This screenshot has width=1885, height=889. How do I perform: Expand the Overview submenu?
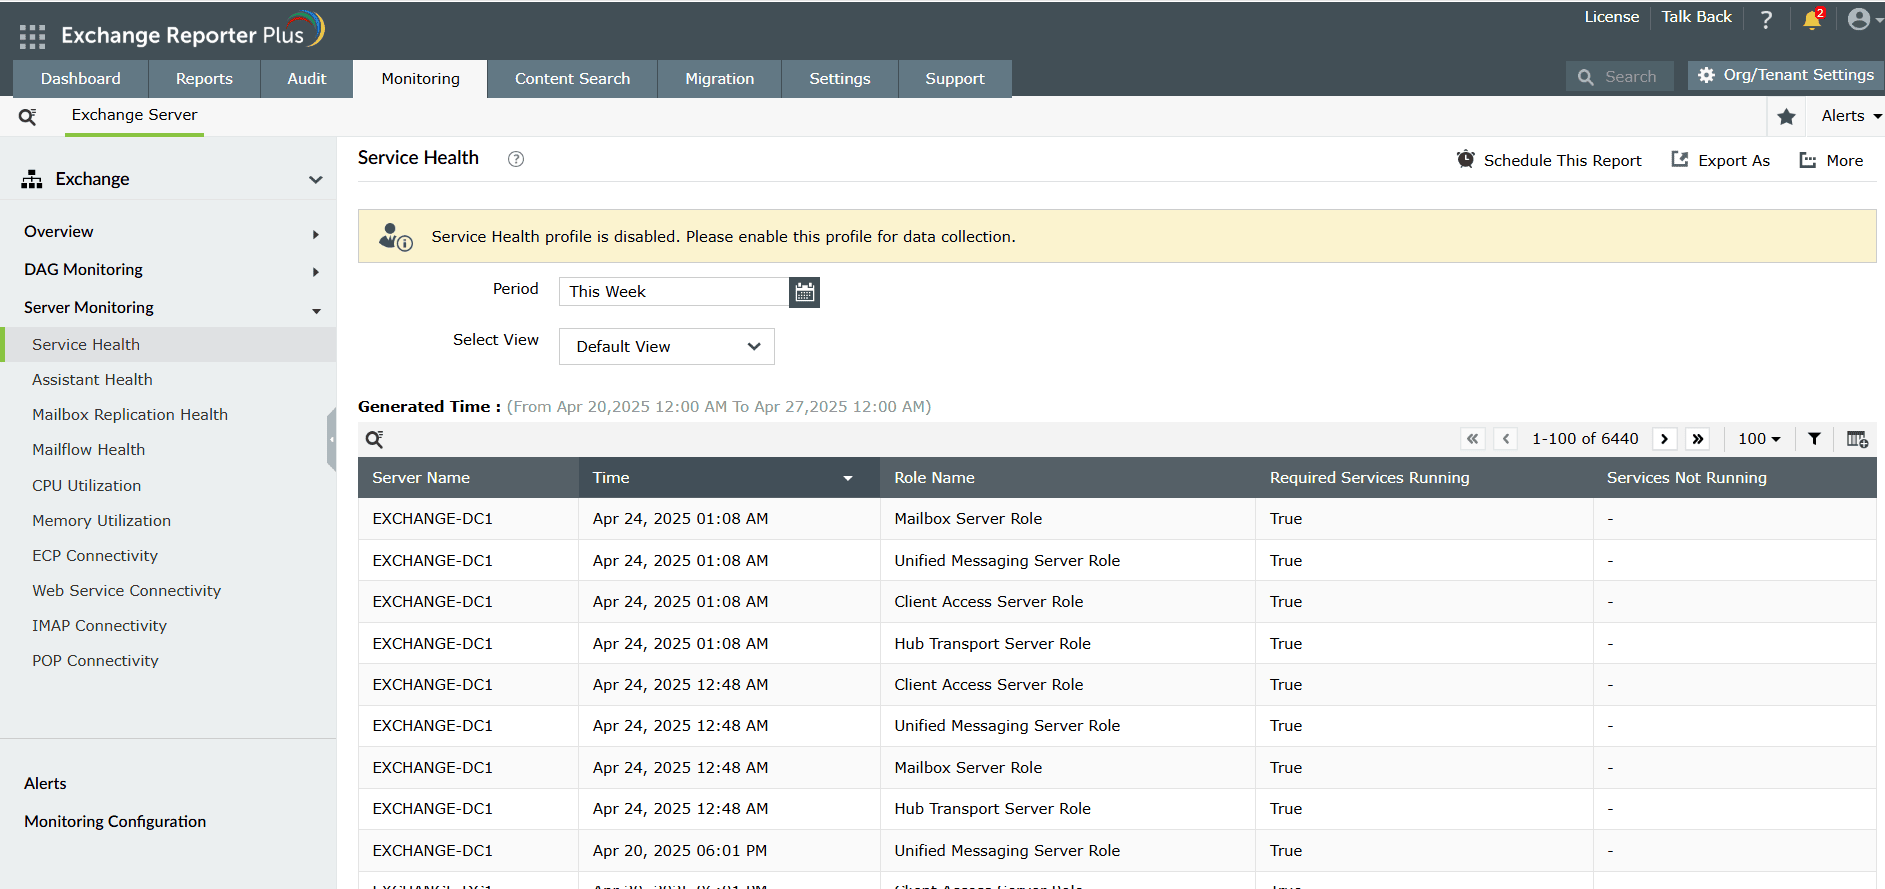[316, 234]
